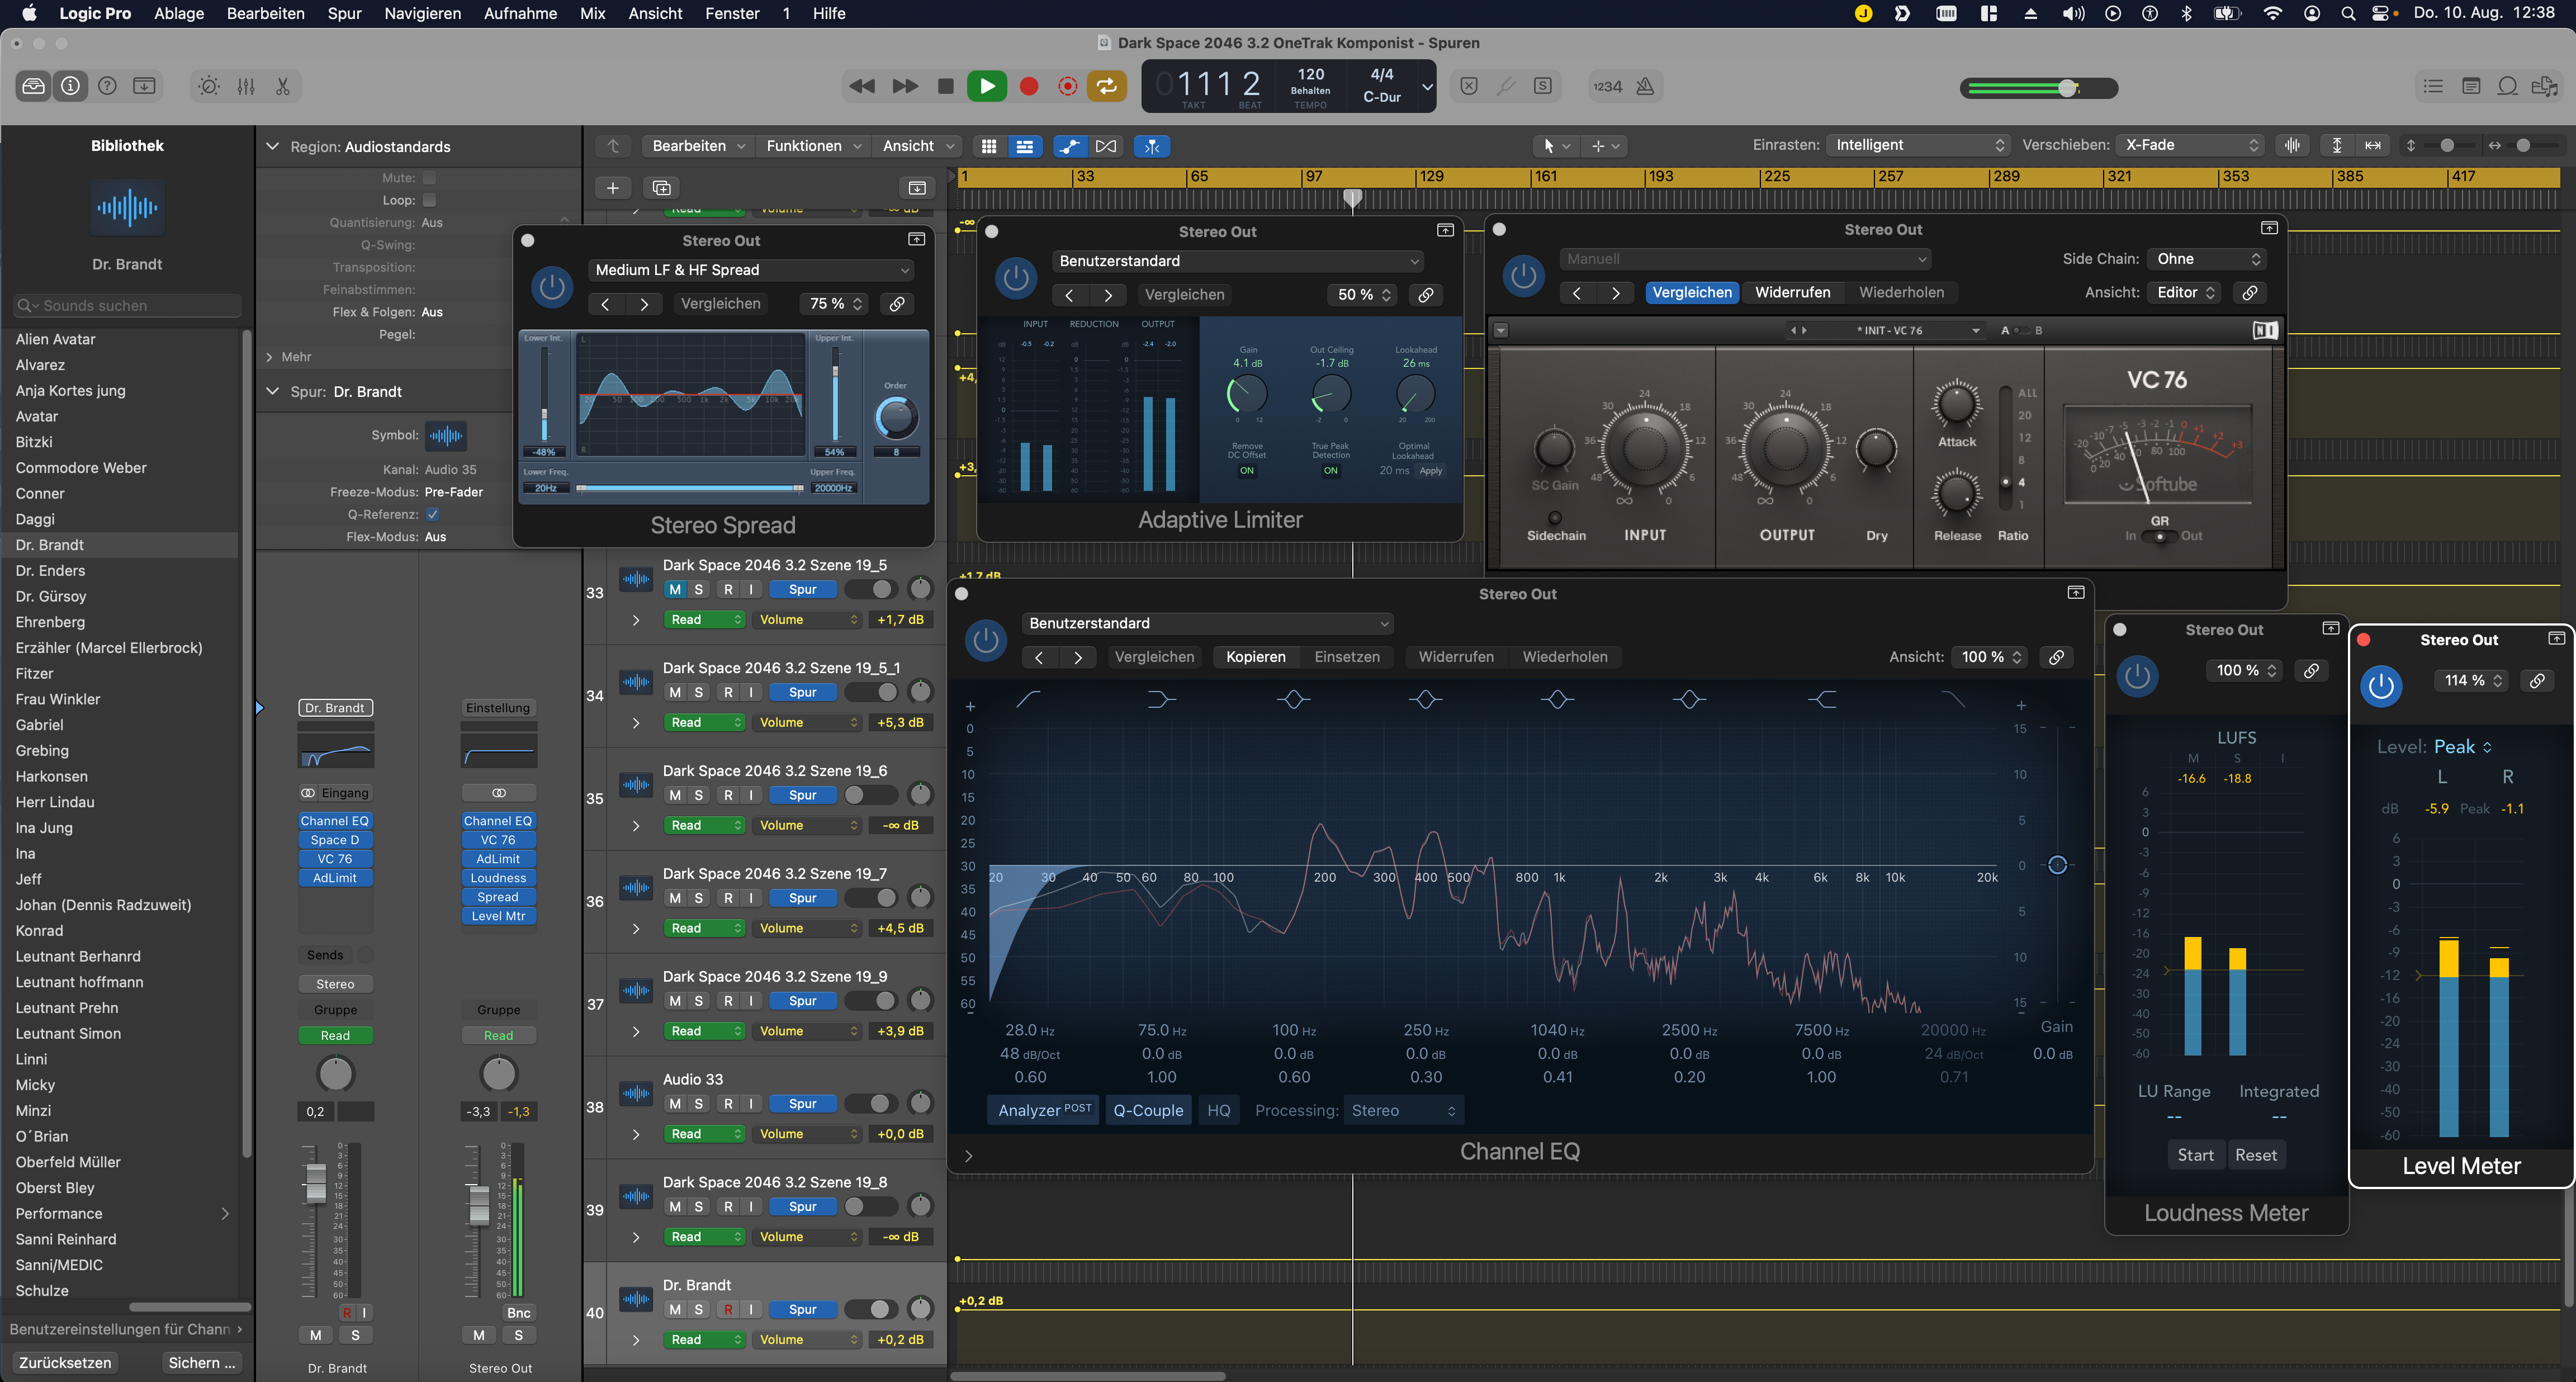Click the Fast Forward transport button
The height and width of the screenshot is (1382, 2576).
coord(905,86)
